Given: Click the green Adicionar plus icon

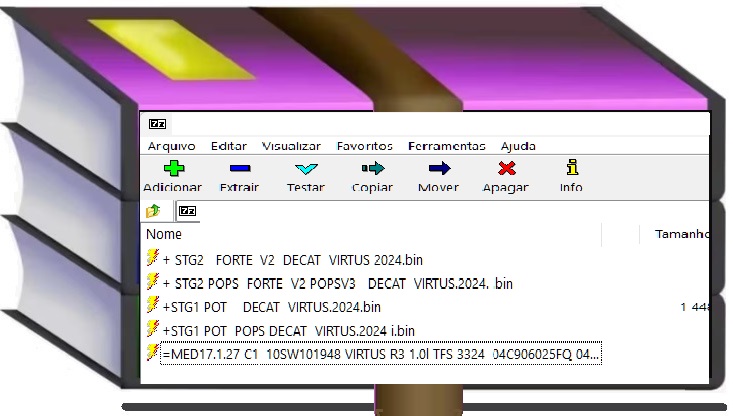Looking at the screenshot, I should tap(173, 169).
